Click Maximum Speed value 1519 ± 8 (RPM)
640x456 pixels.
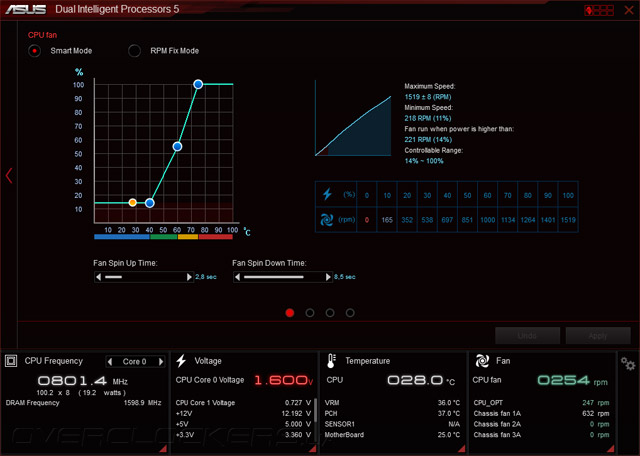click(428, 97)
